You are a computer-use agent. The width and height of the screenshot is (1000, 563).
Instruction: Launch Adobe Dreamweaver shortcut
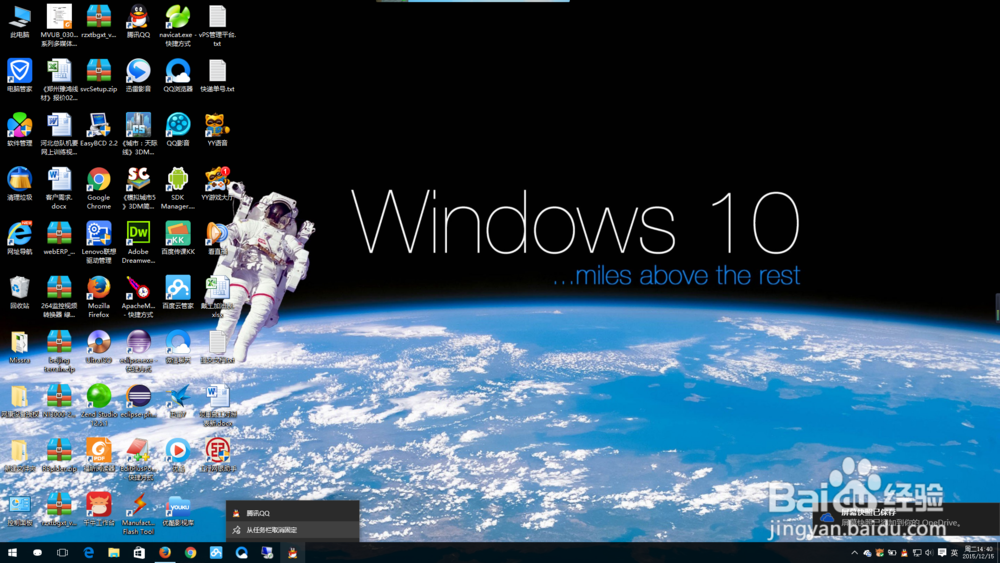coord(138,242)
